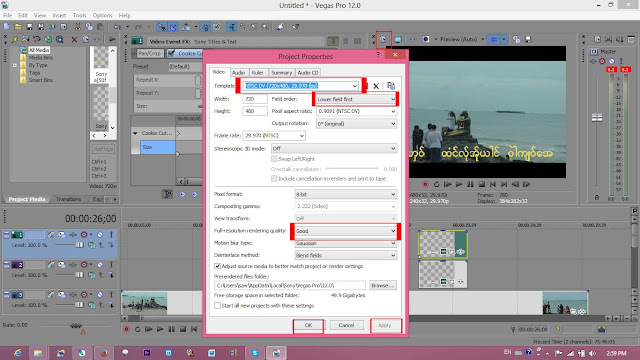This screenshot has width=640, height=360.
Task: Click the Cancel button
Action: 346,325
